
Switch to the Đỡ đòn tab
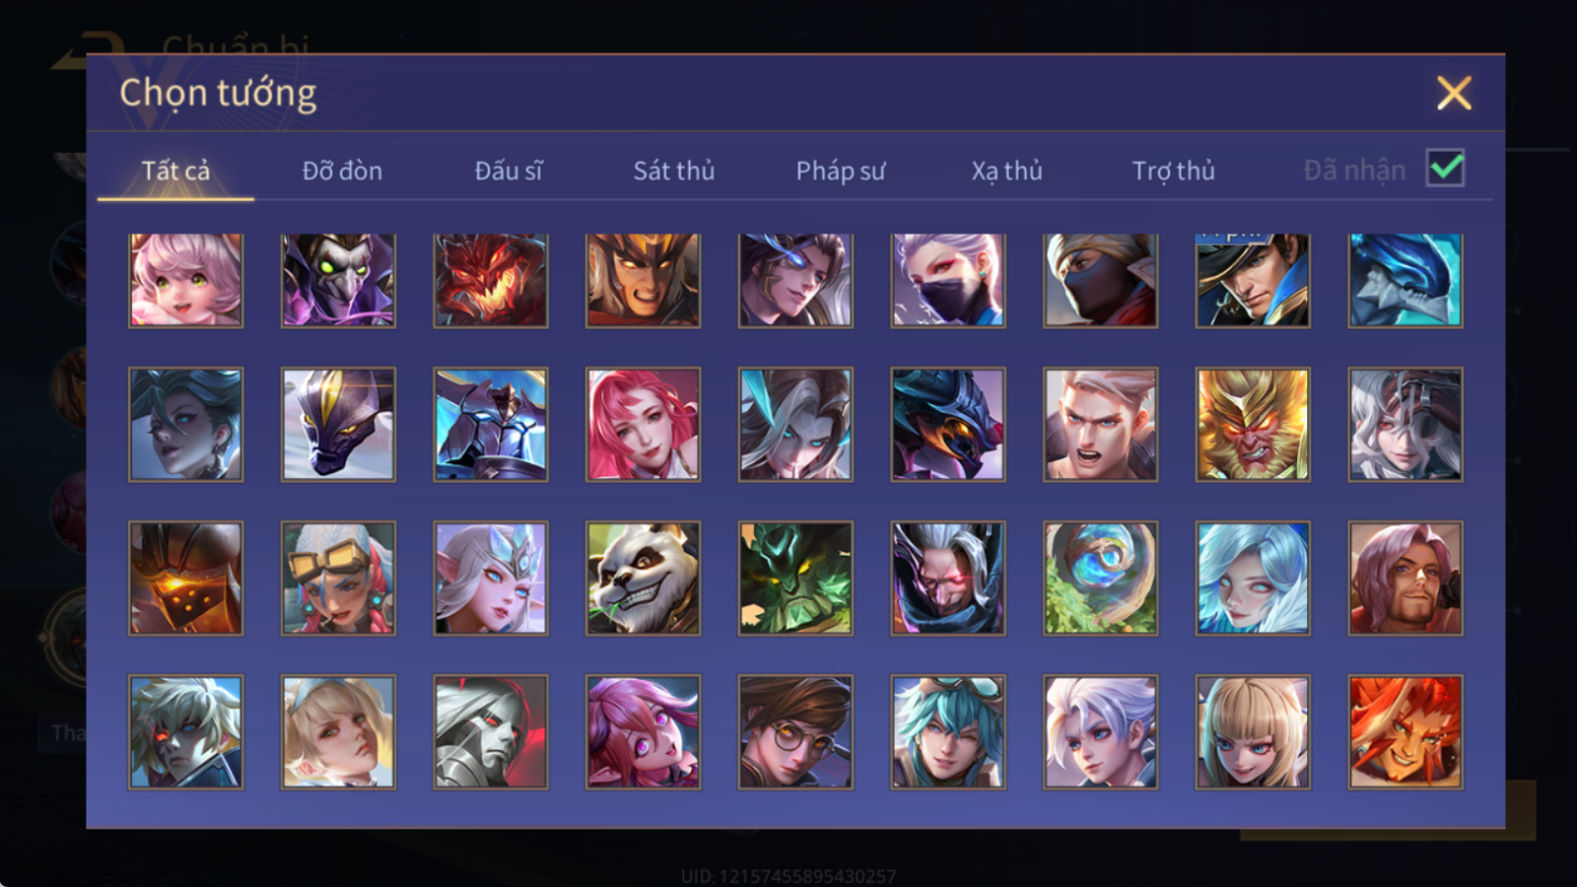[342, 171]
